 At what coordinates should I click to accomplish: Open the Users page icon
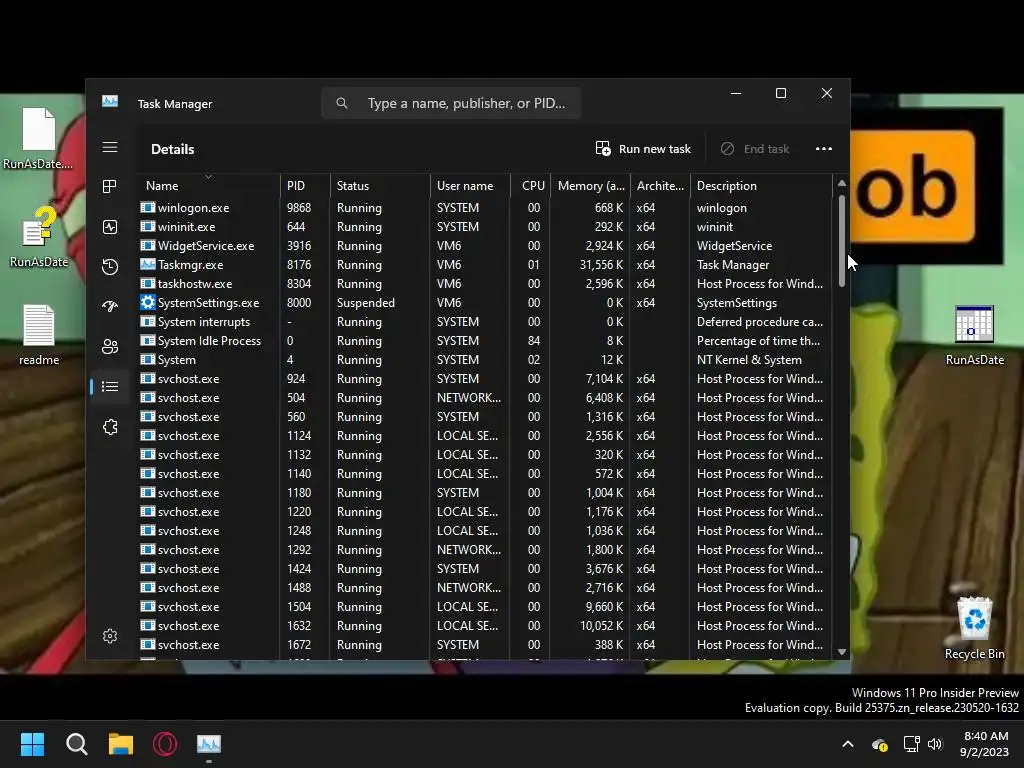110,346
